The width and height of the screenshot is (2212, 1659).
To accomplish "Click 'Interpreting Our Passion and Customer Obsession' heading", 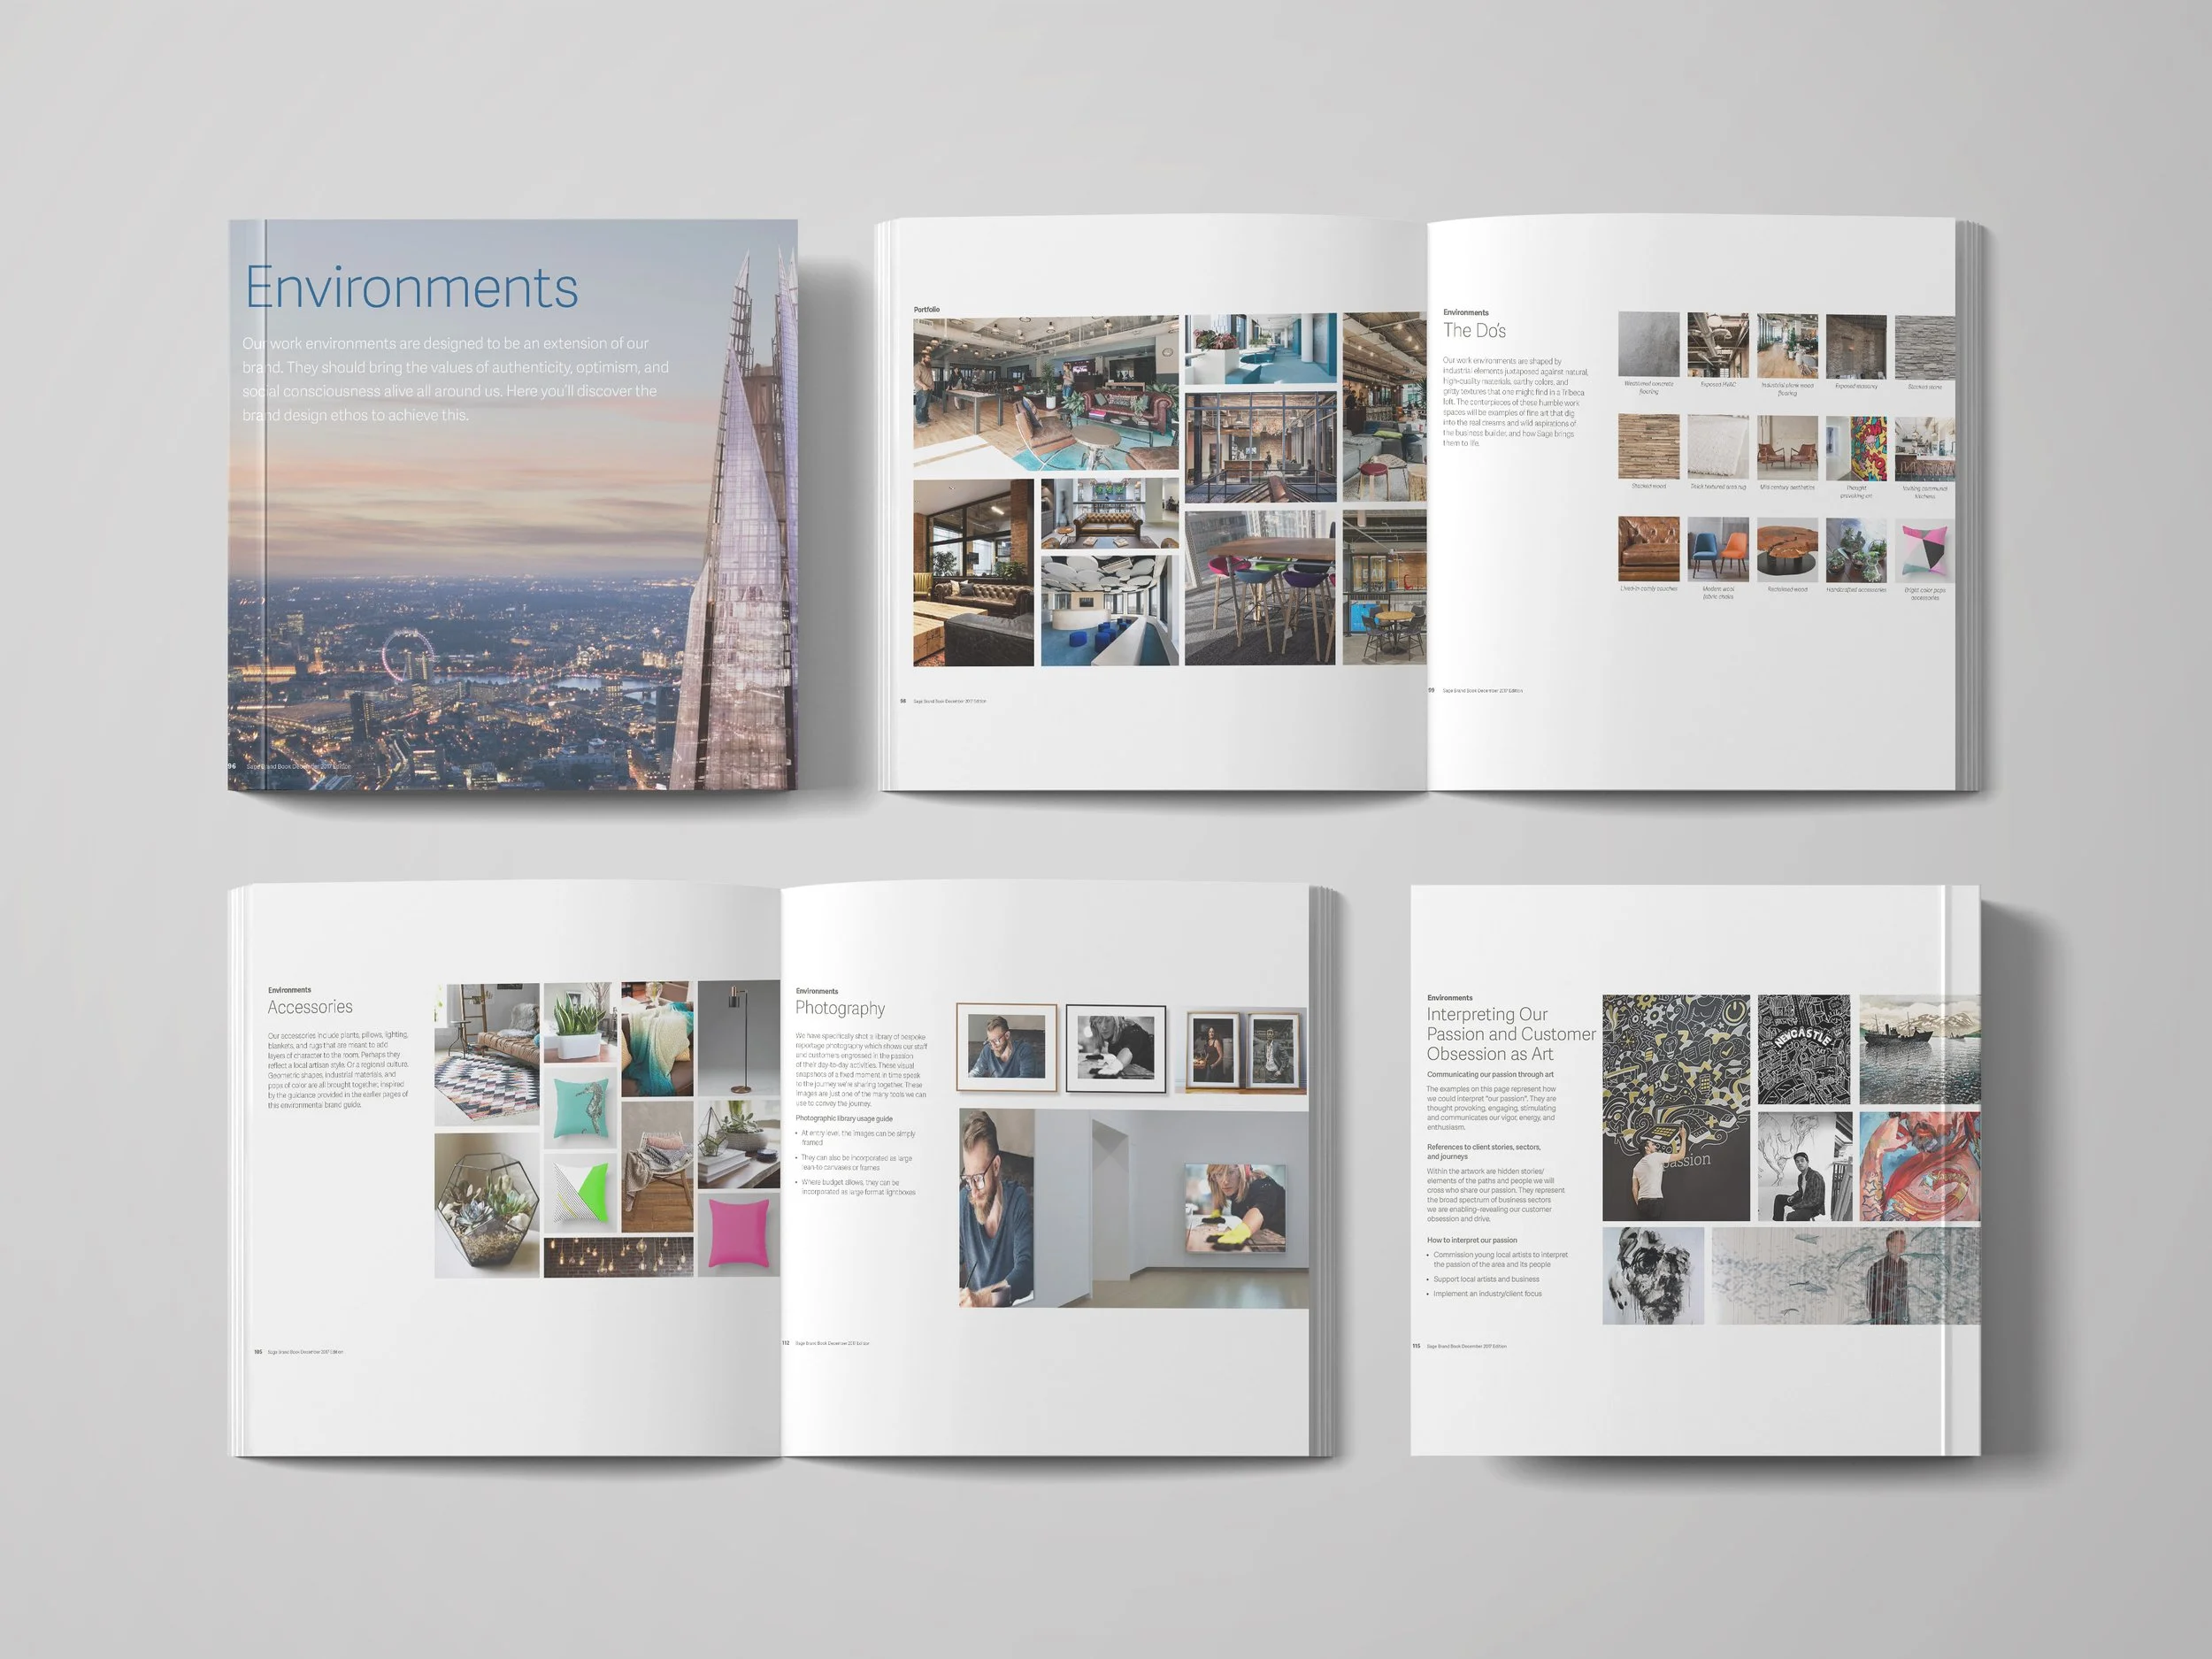I will [x=1510, y=1034].
